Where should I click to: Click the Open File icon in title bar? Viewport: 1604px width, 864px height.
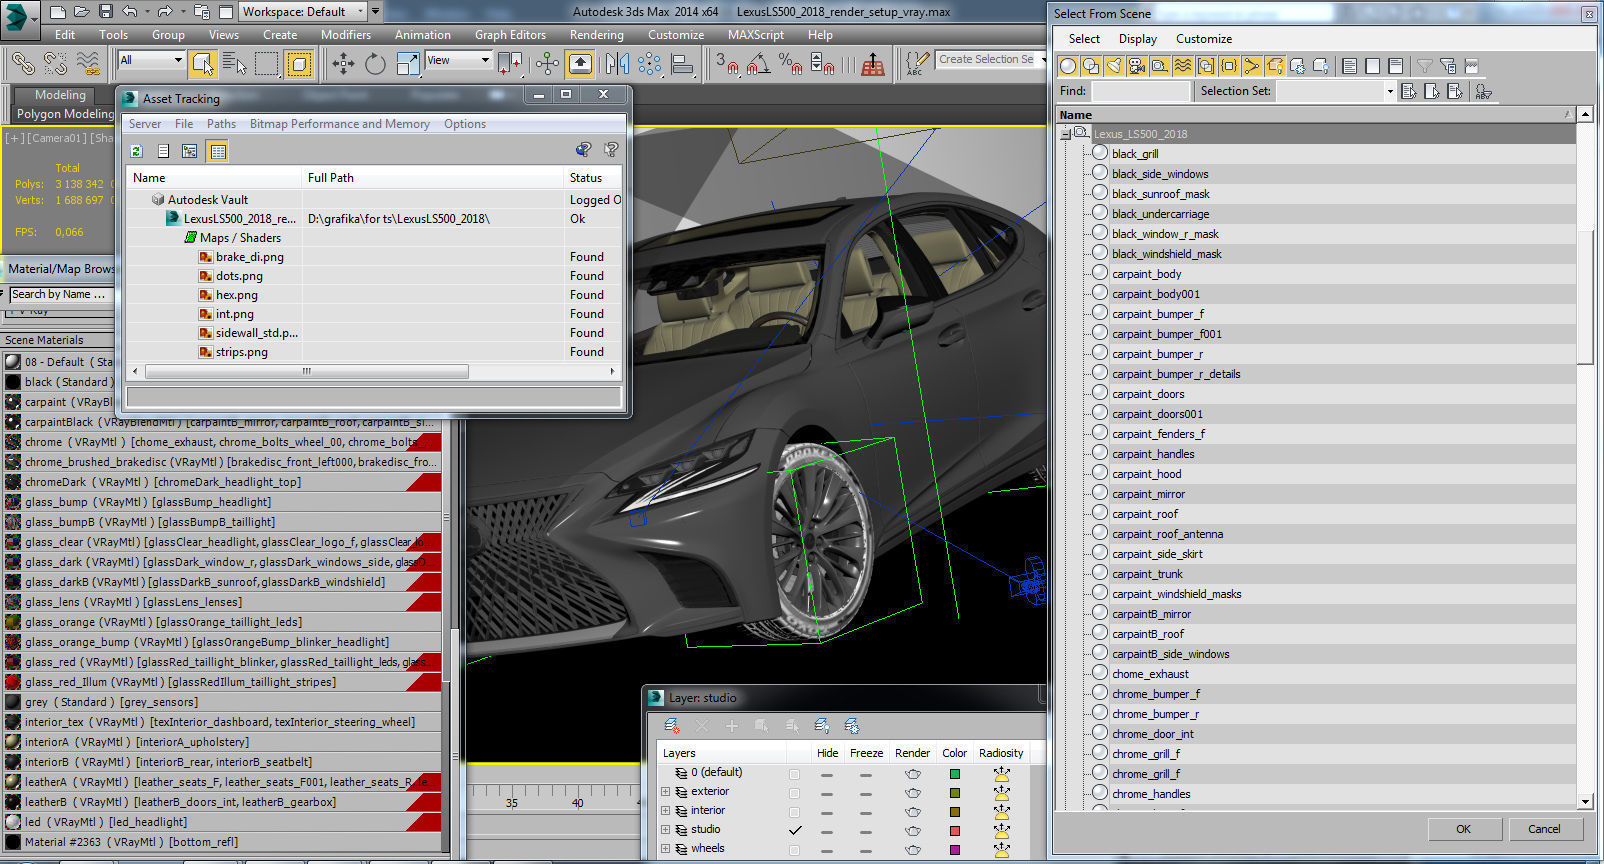click(x=82, y=12)
